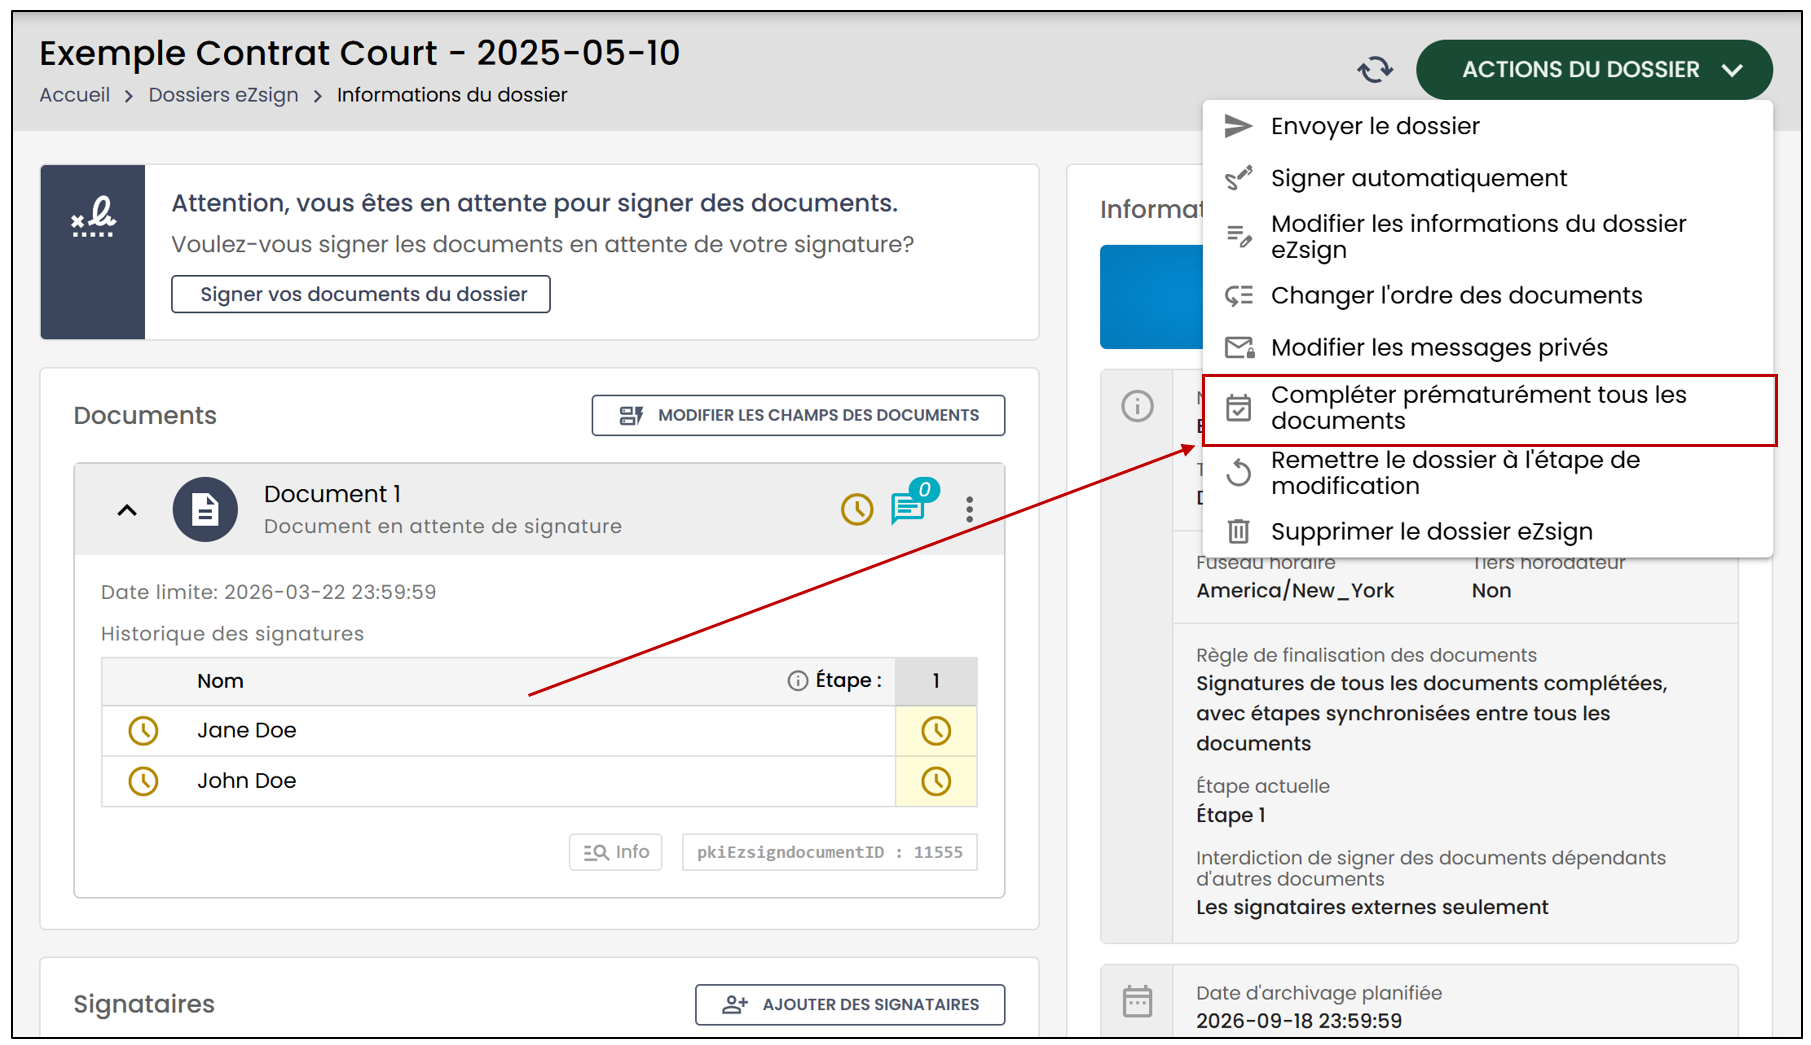1811x1045 pixels.
Task: Click the Document 1 pending clock status icon
Action: (x=856, y=509)
